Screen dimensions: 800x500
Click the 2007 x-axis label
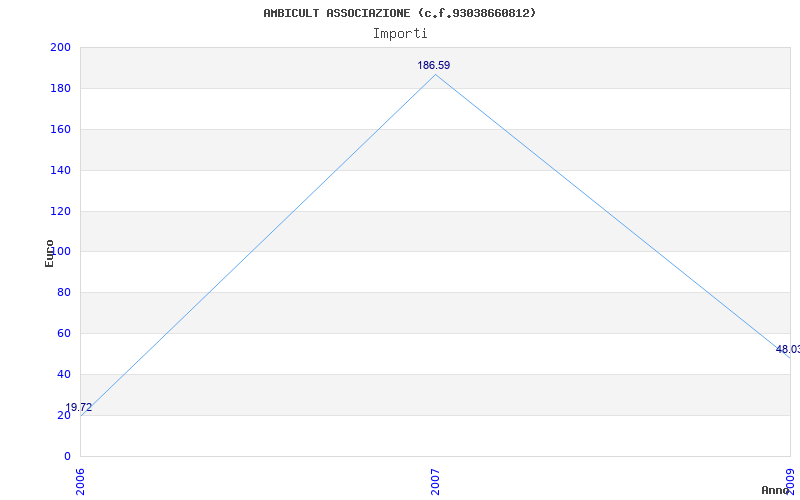click(435, 482)
